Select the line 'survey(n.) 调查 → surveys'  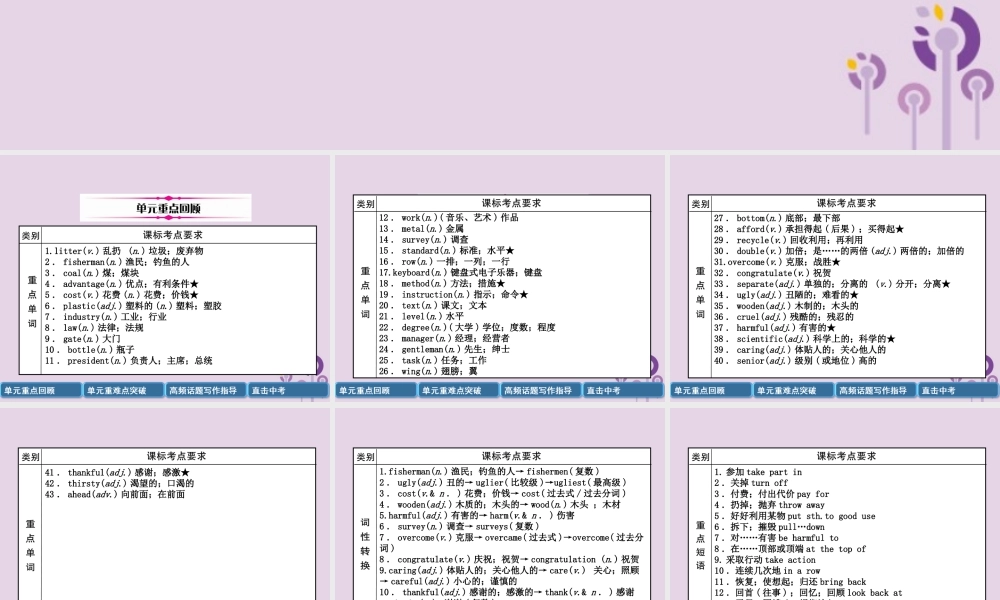tap(460, 527)
